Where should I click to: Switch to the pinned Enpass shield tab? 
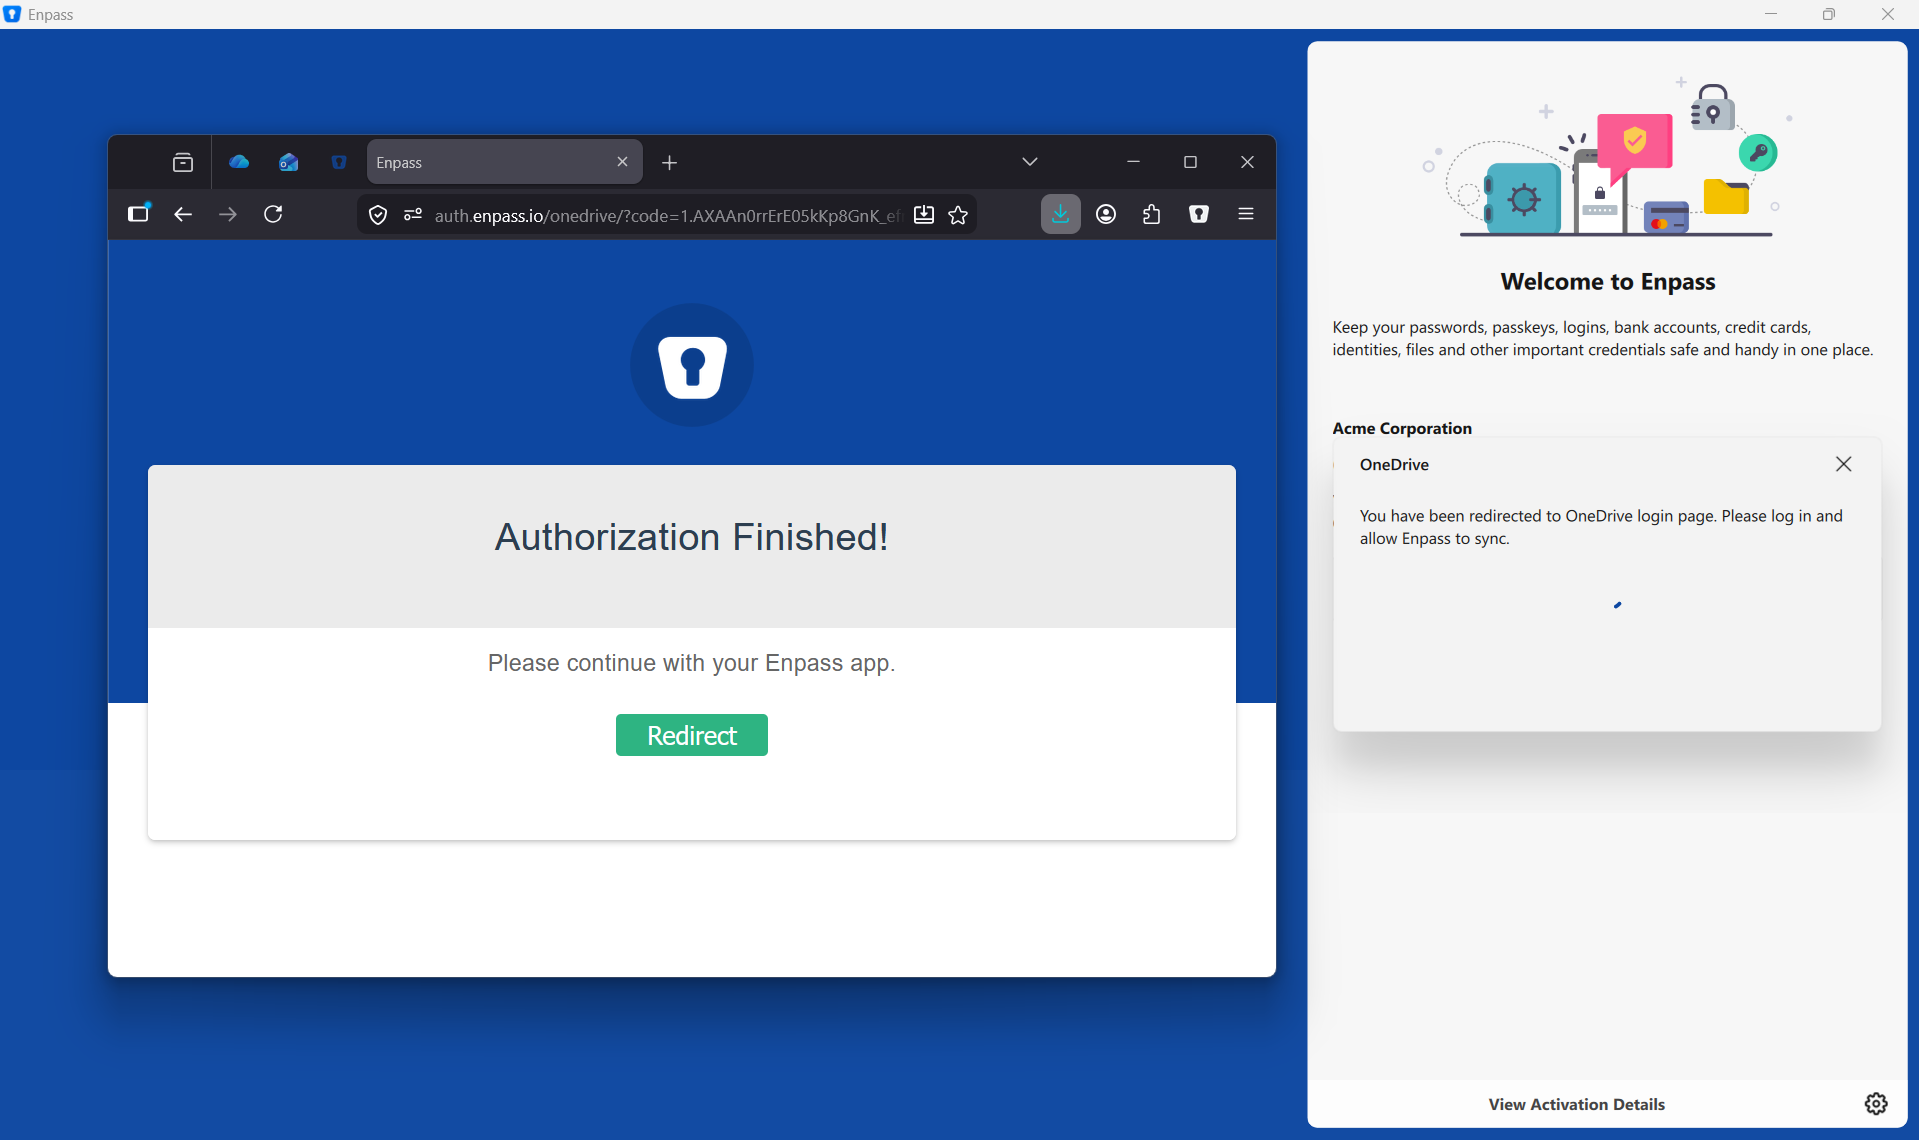point(339,162)
